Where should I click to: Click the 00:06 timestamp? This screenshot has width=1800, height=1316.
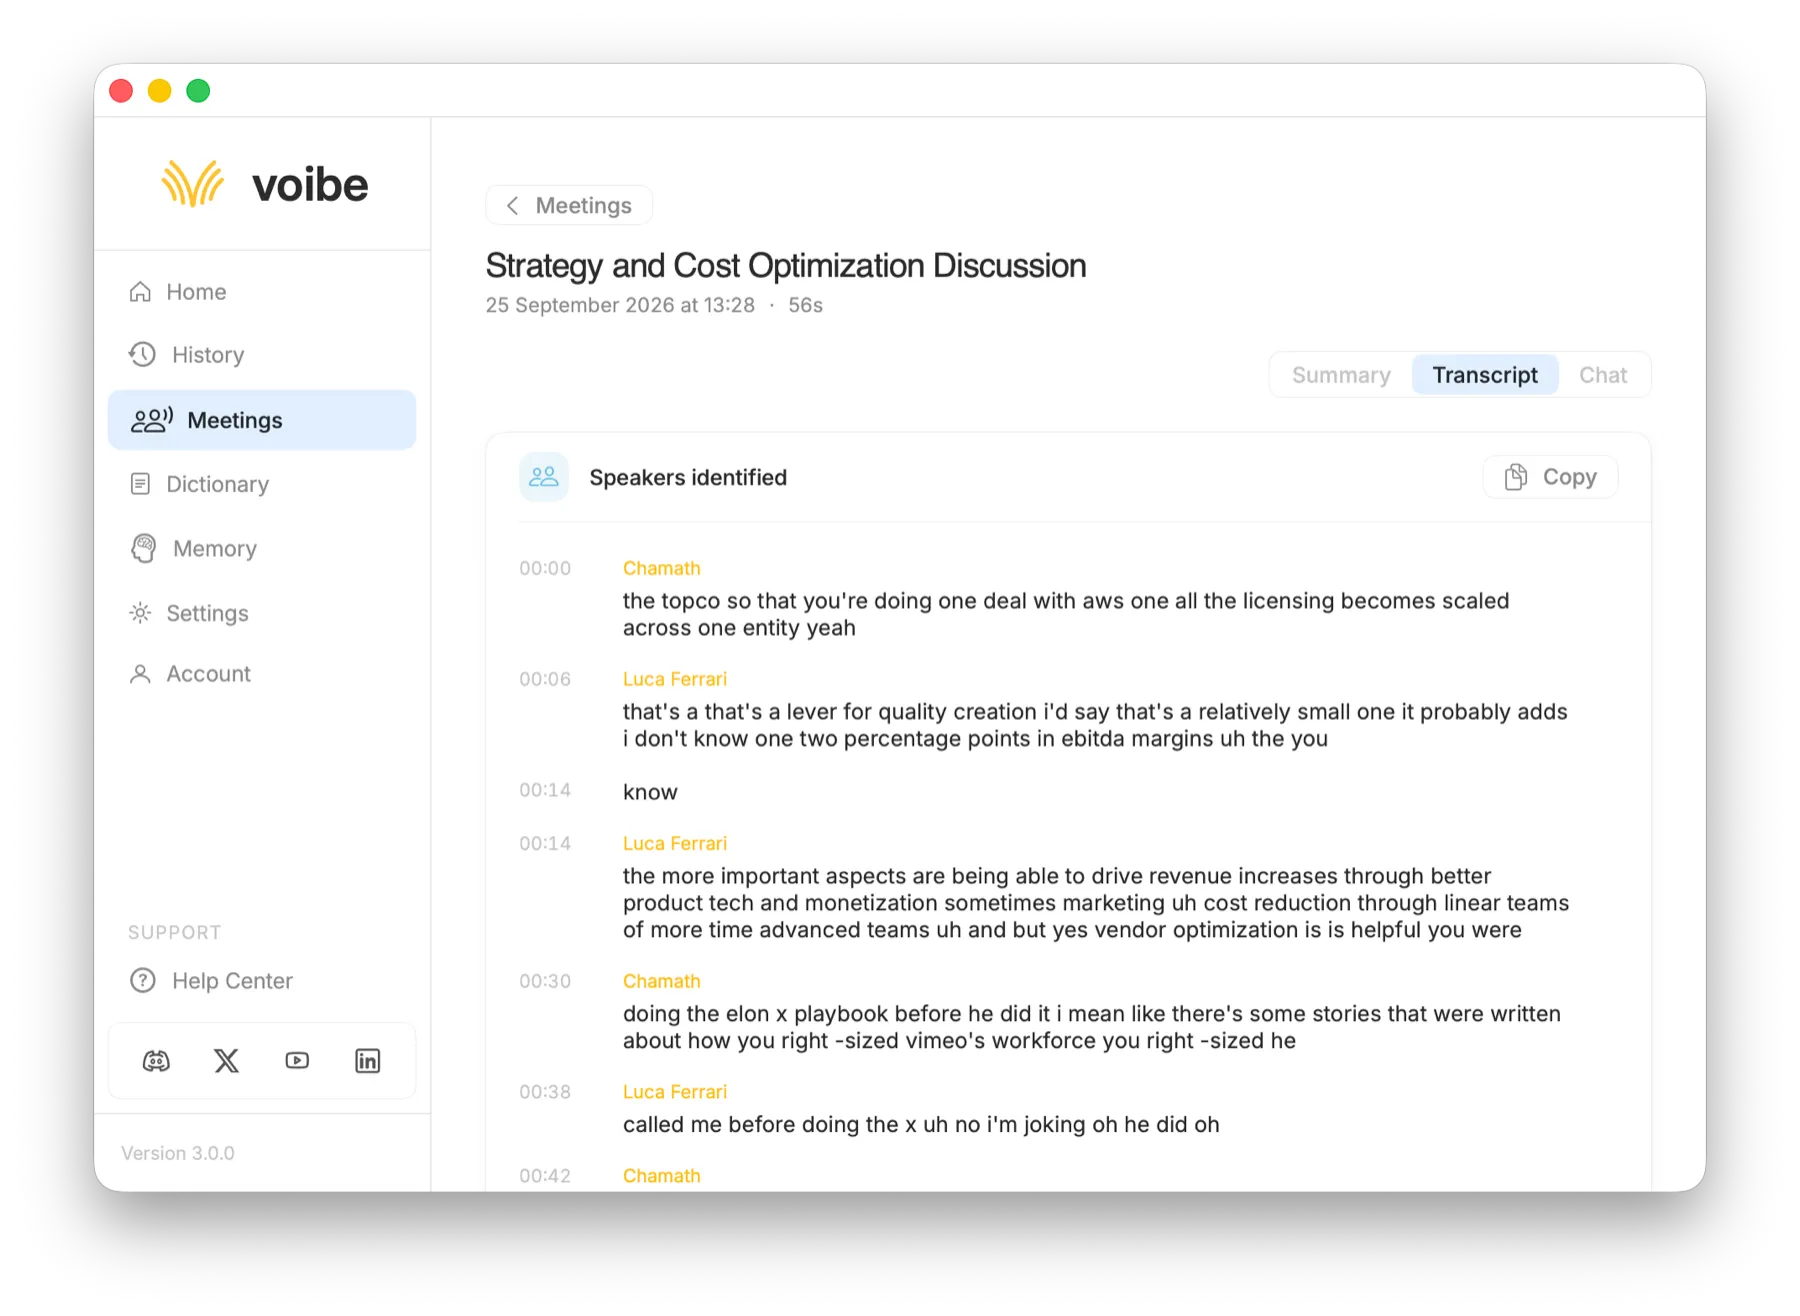pos(545,679)
